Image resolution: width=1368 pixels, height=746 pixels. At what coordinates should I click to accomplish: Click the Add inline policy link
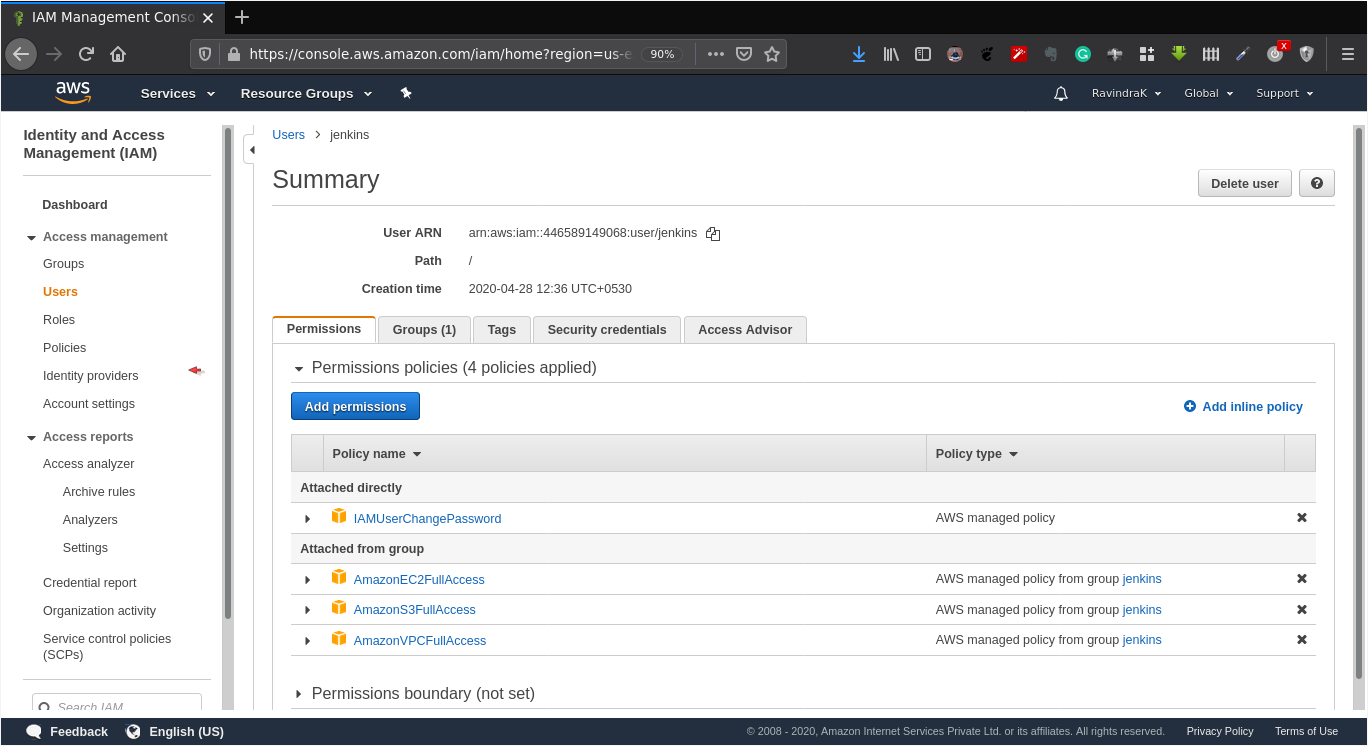[x=1243, y=407]
